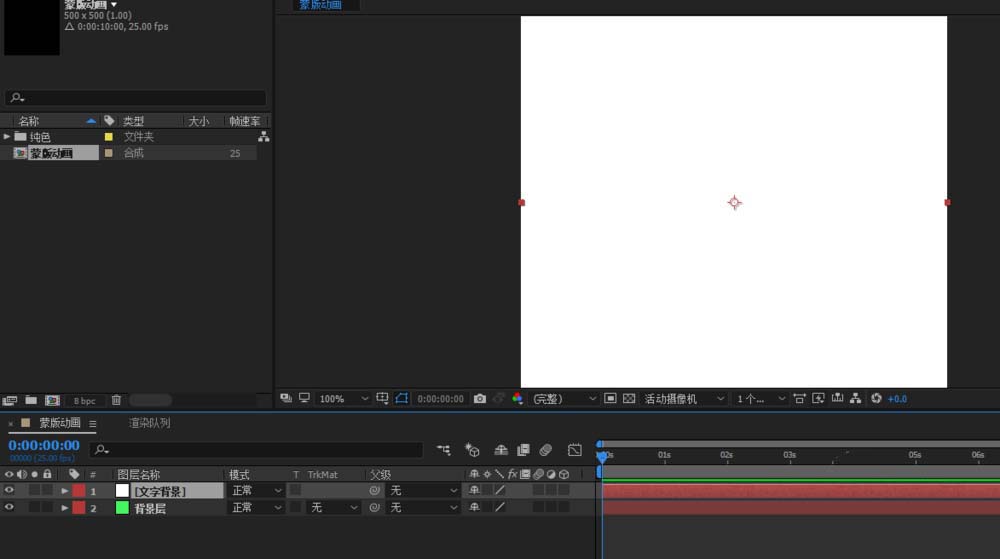Open the graph editor in timeline
The height and width of the screenshot is (559, 1000).
coord(575,450)
